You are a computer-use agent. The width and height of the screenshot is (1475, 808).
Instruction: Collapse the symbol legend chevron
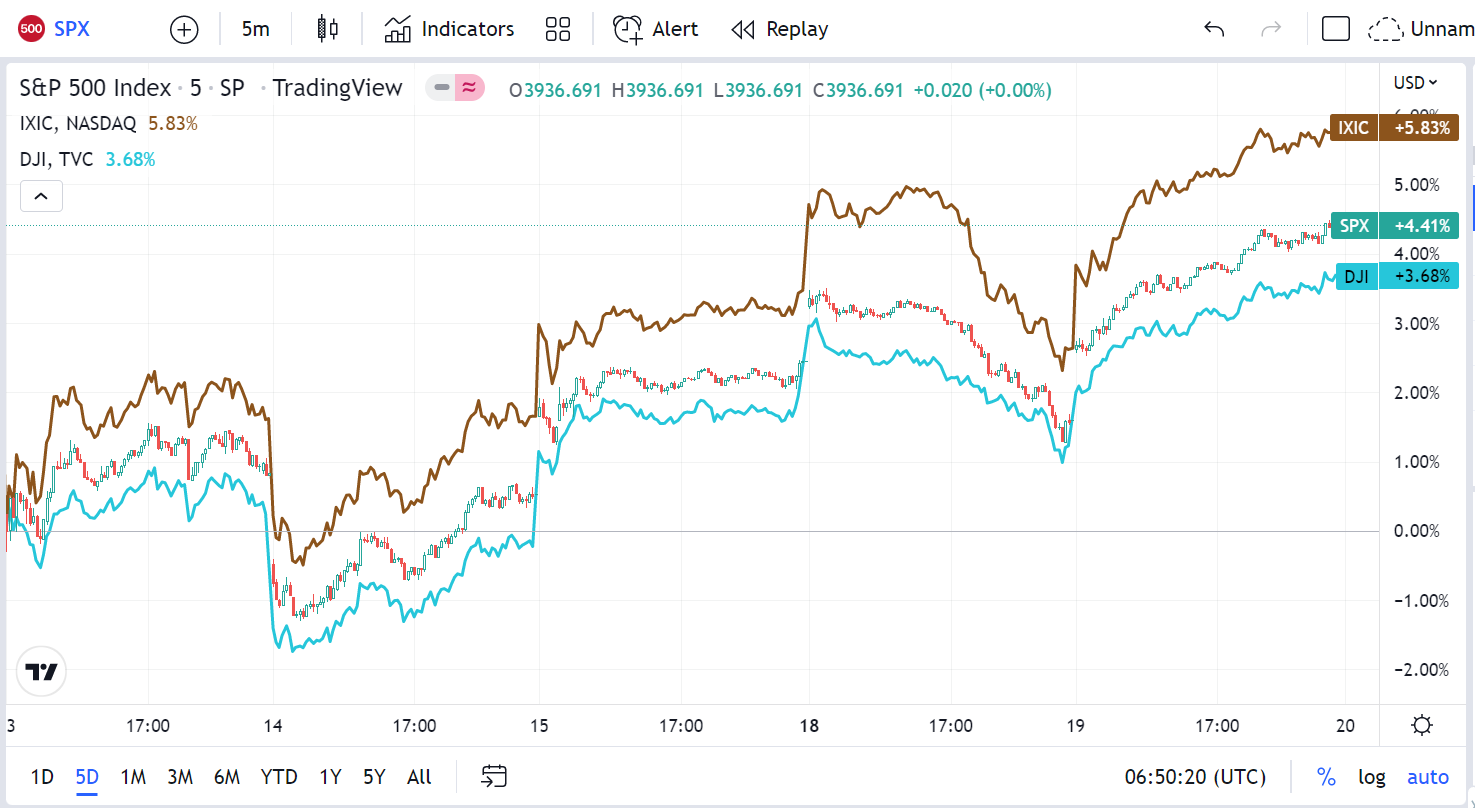[41, 196]
